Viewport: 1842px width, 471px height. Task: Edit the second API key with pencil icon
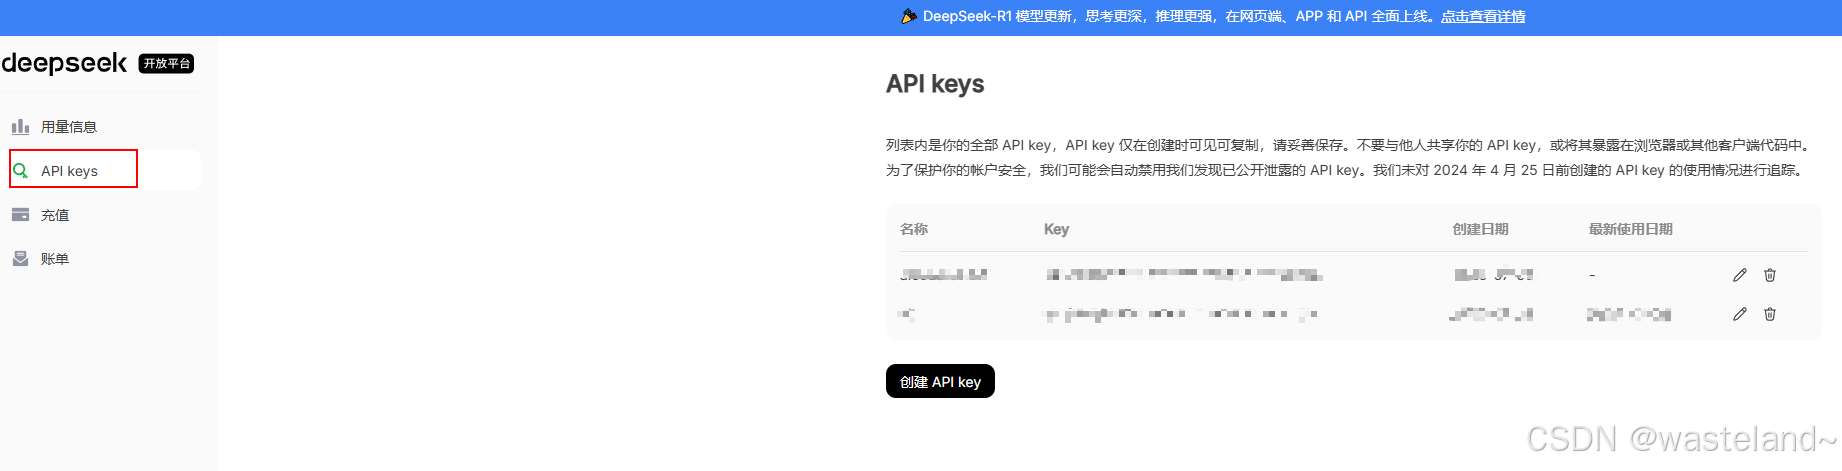click(x=1740, y=314)
